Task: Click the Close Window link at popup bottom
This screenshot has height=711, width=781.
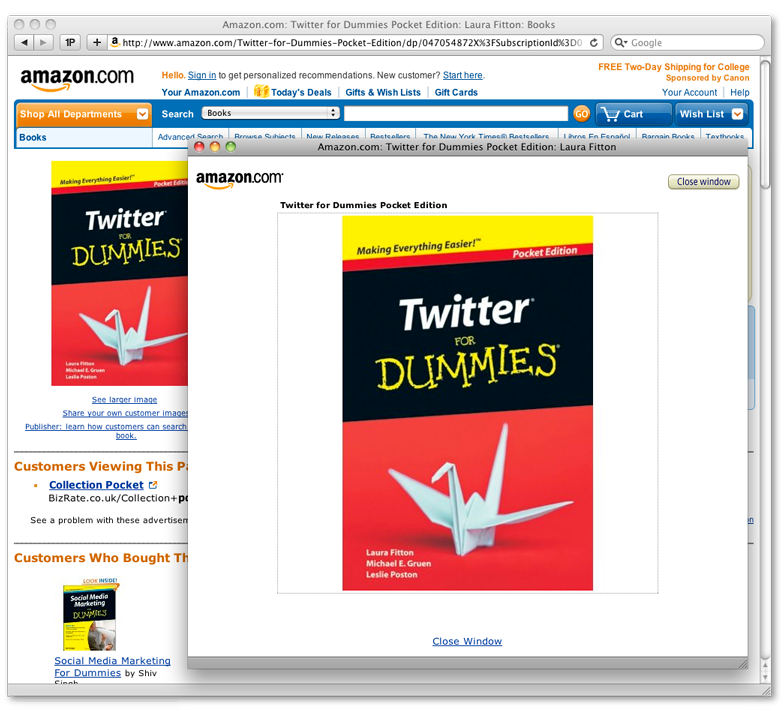Action: (467, 641)
